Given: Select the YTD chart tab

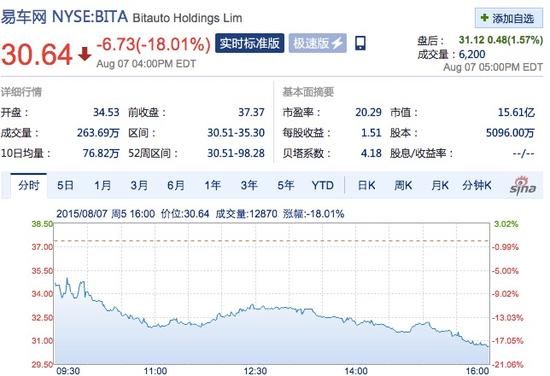Looking at the screenshot, I should (x=322, y=185).
